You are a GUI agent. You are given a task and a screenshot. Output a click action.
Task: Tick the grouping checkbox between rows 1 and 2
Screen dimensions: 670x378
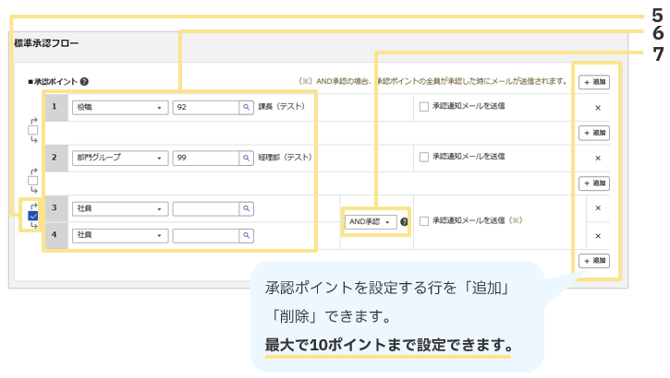pyautogui.click(x=33, y=130)
